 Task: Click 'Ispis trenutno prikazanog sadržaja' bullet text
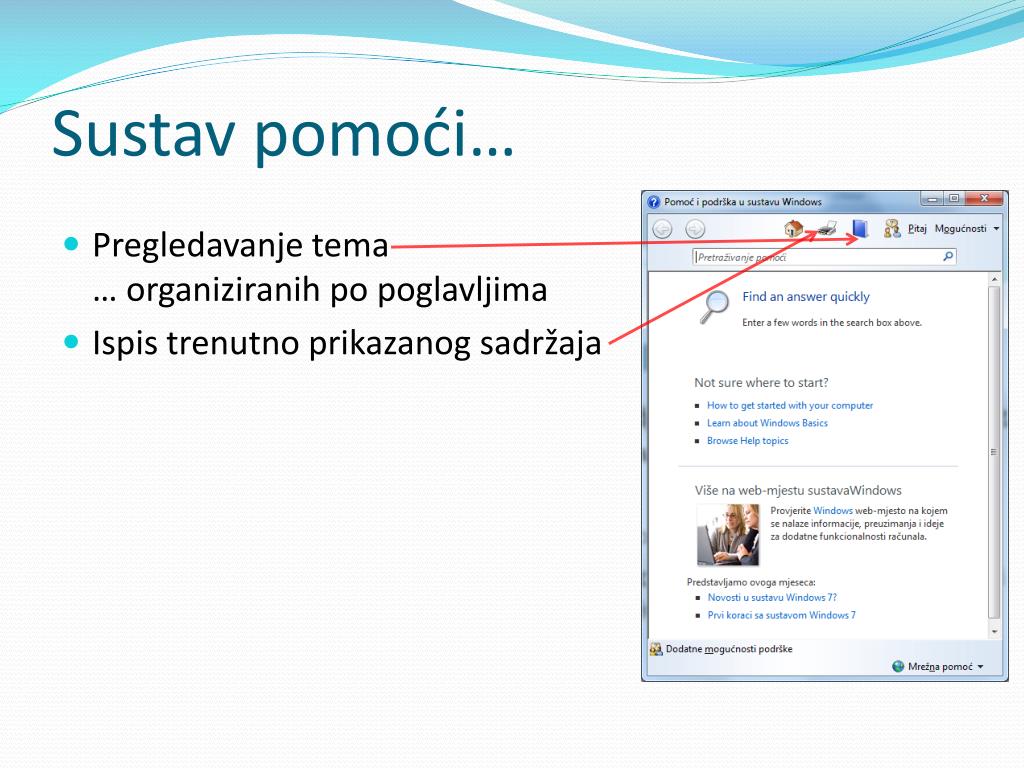click(347, 343)
